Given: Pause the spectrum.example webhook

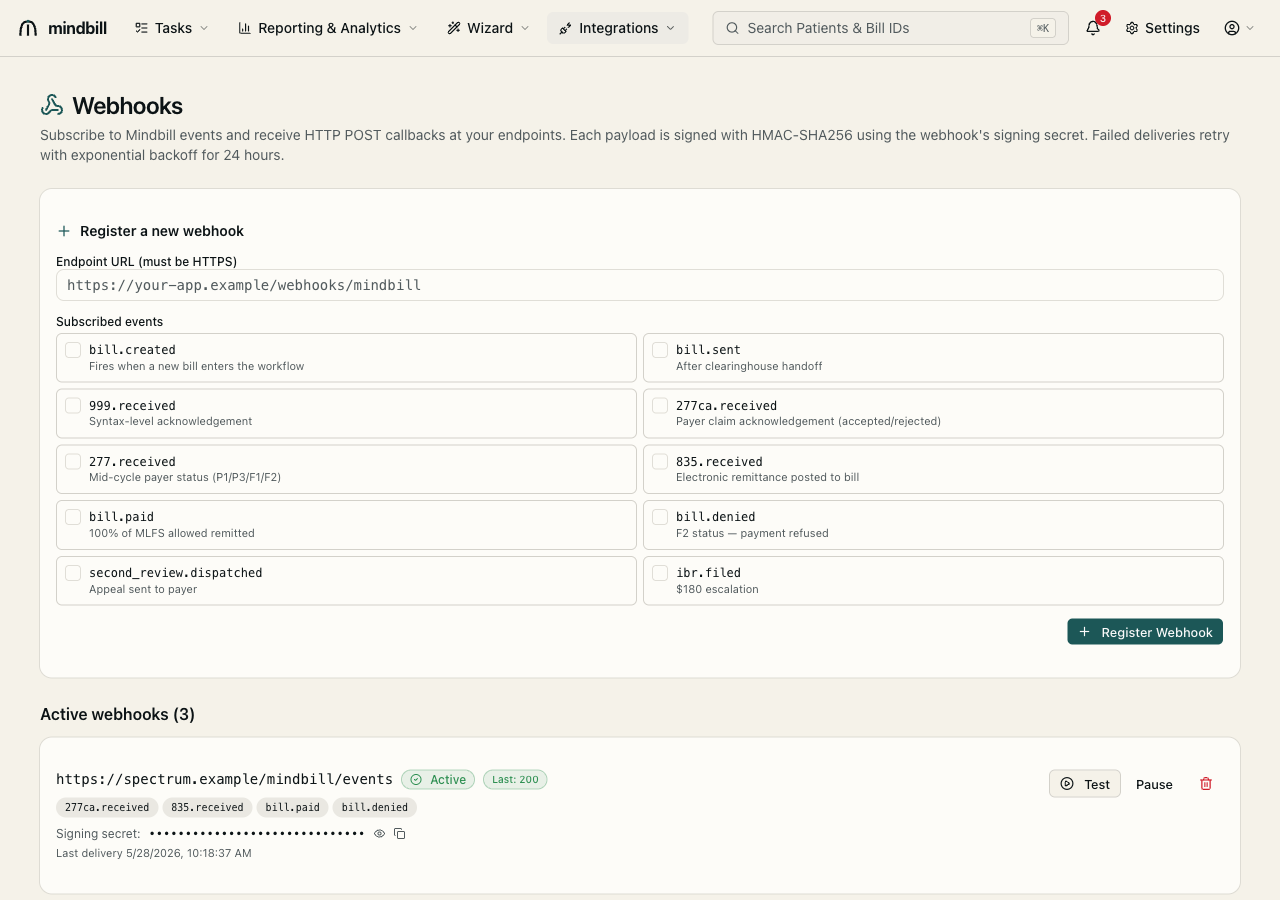Looking at the screenshot, I should point(1154,784).
